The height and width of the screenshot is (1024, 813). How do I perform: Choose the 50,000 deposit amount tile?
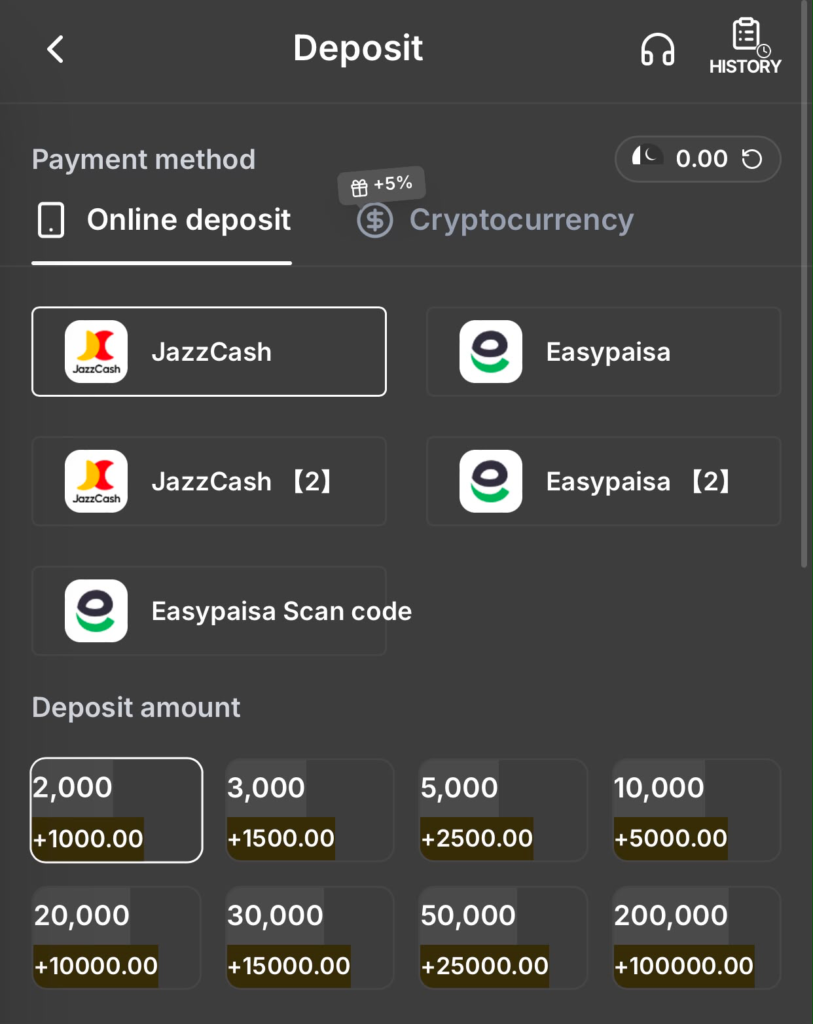(x=503, y=938)
